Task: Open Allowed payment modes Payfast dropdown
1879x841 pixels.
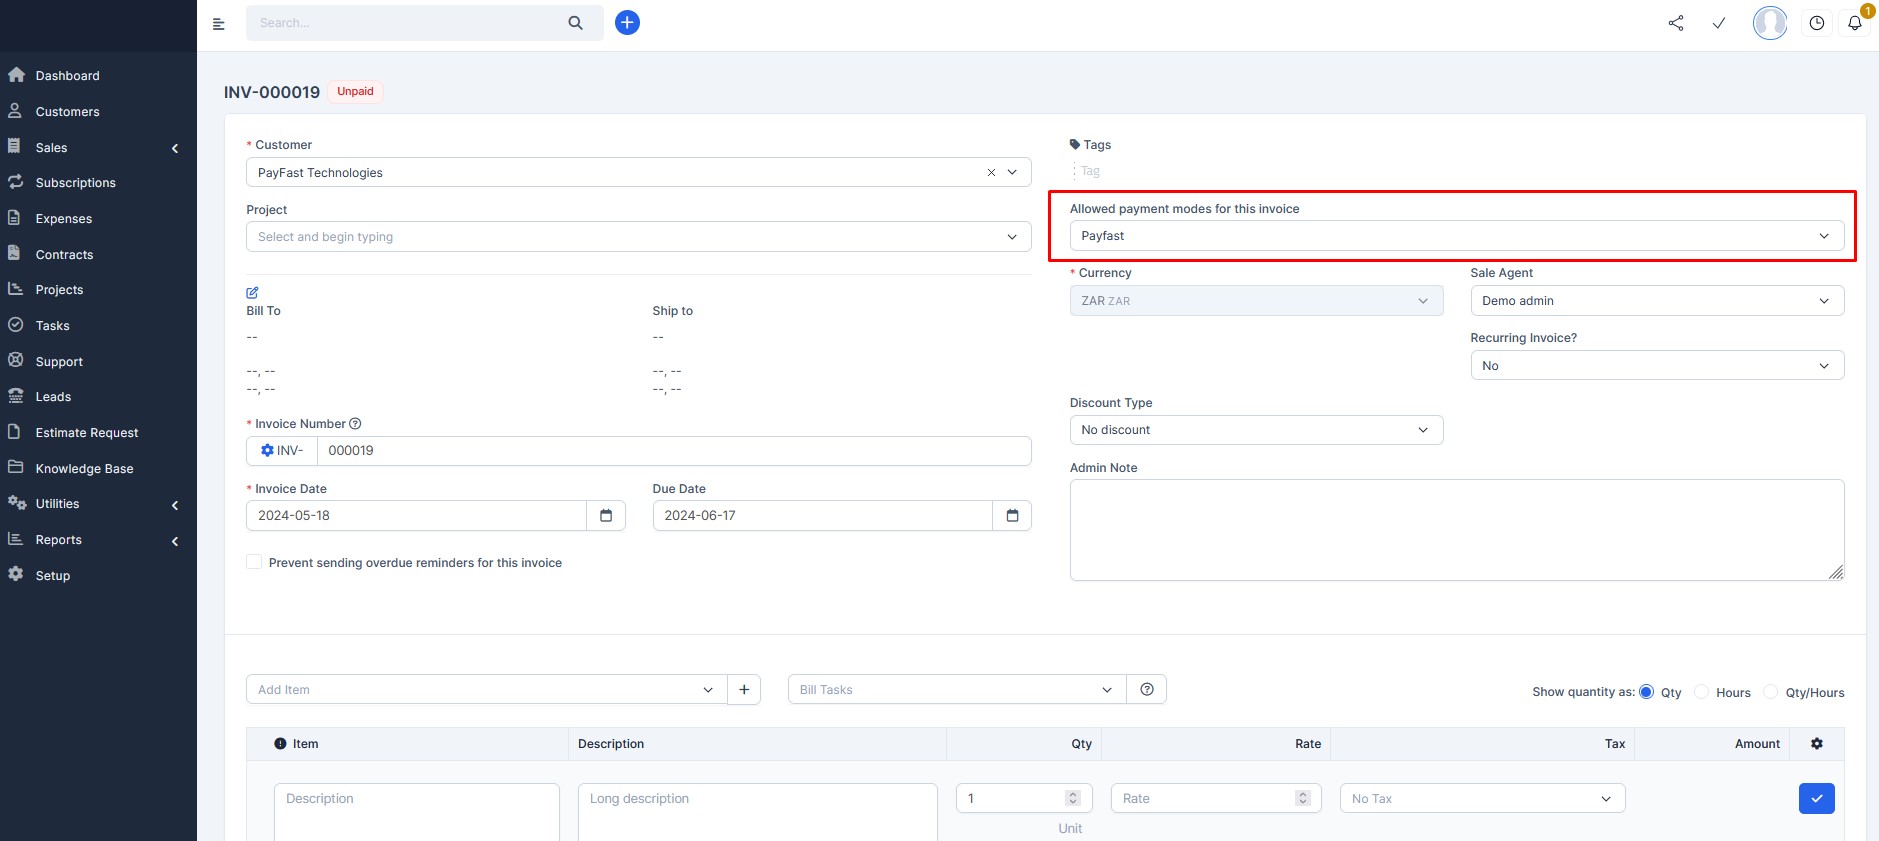Action: 1457,236
